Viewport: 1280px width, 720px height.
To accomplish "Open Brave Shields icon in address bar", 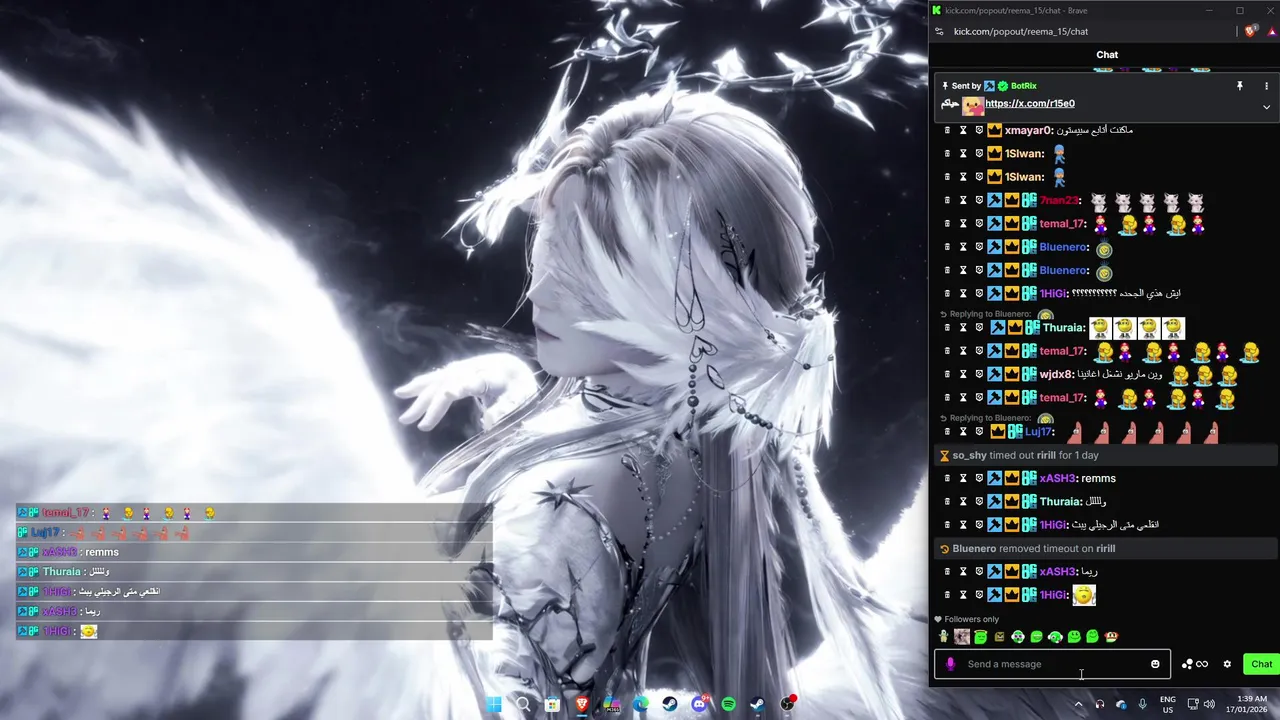I will (1250, 31).
